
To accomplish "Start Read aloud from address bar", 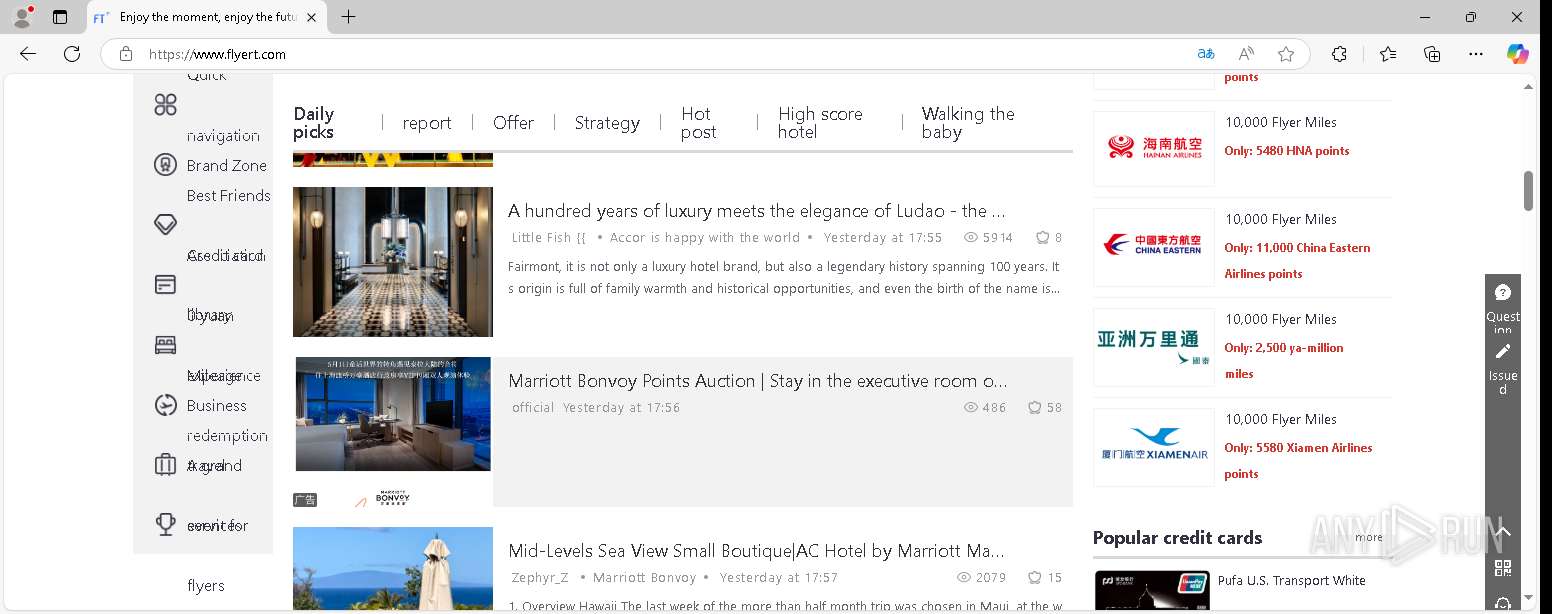I will [x=1246, y=54].
